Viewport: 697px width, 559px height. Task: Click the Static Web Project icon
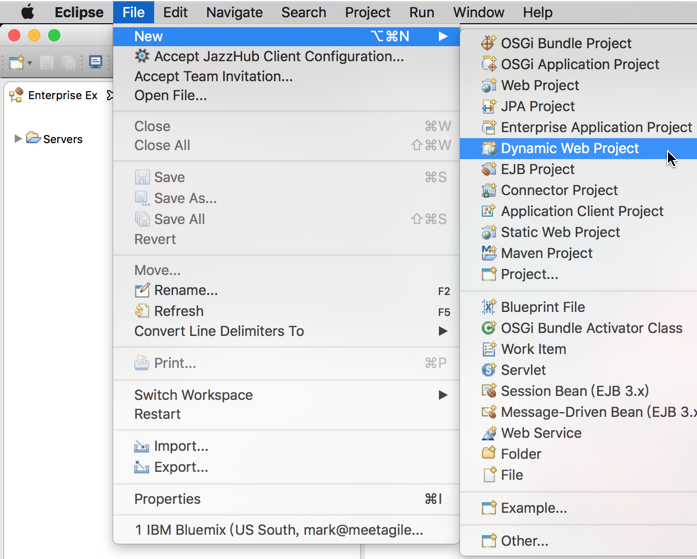[x=489, y=232]
